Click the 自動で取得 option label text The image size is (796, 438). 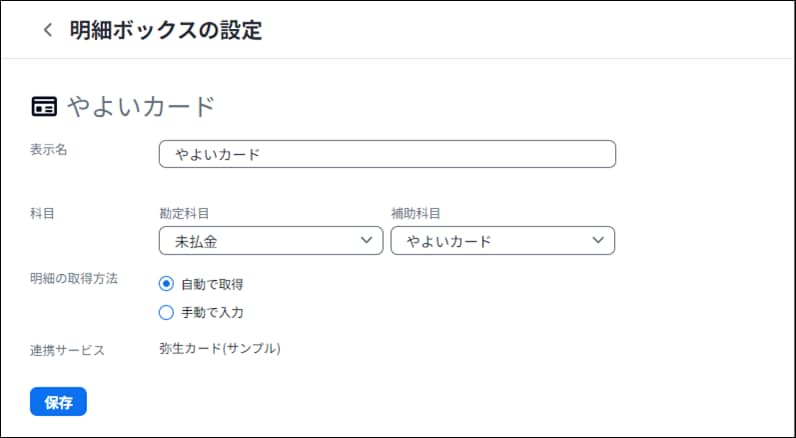click(x=212, y=284)
